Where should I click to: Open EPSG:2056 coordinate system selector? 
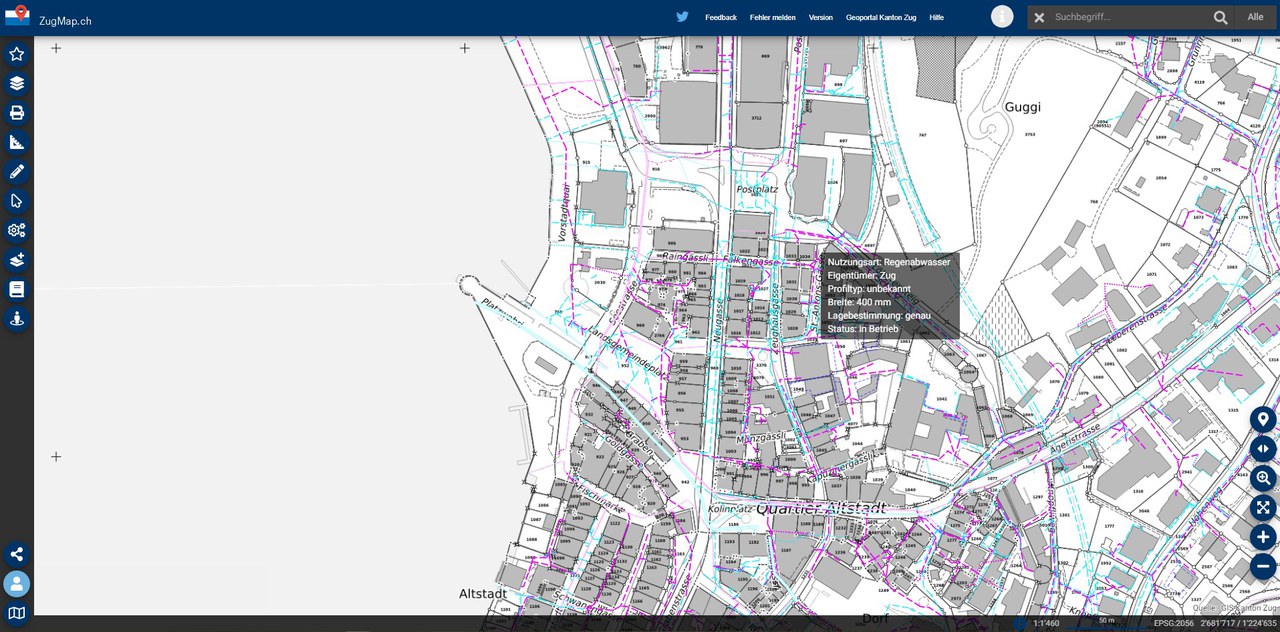click(1173, 623)
